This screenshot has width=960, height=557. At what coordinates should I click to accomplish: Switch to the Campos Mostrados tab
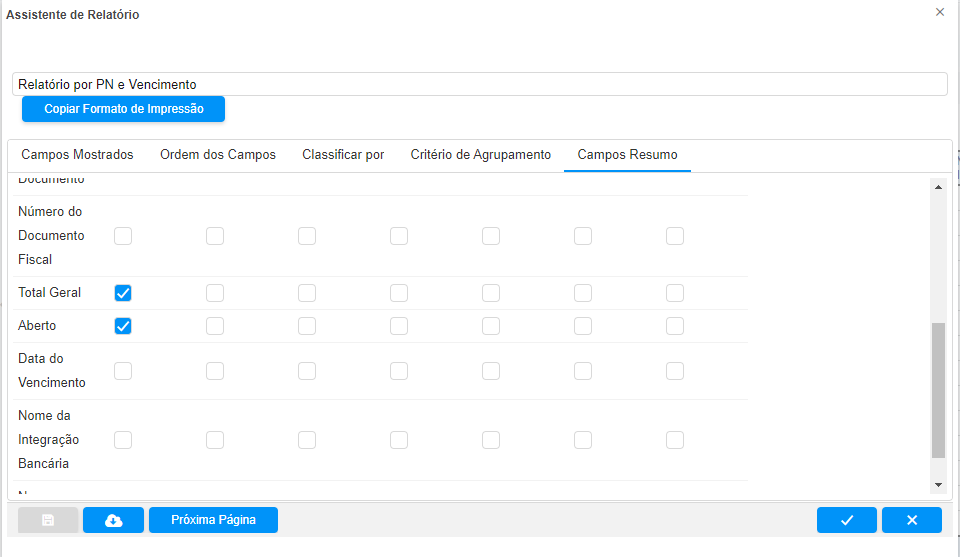coord(77,155)
